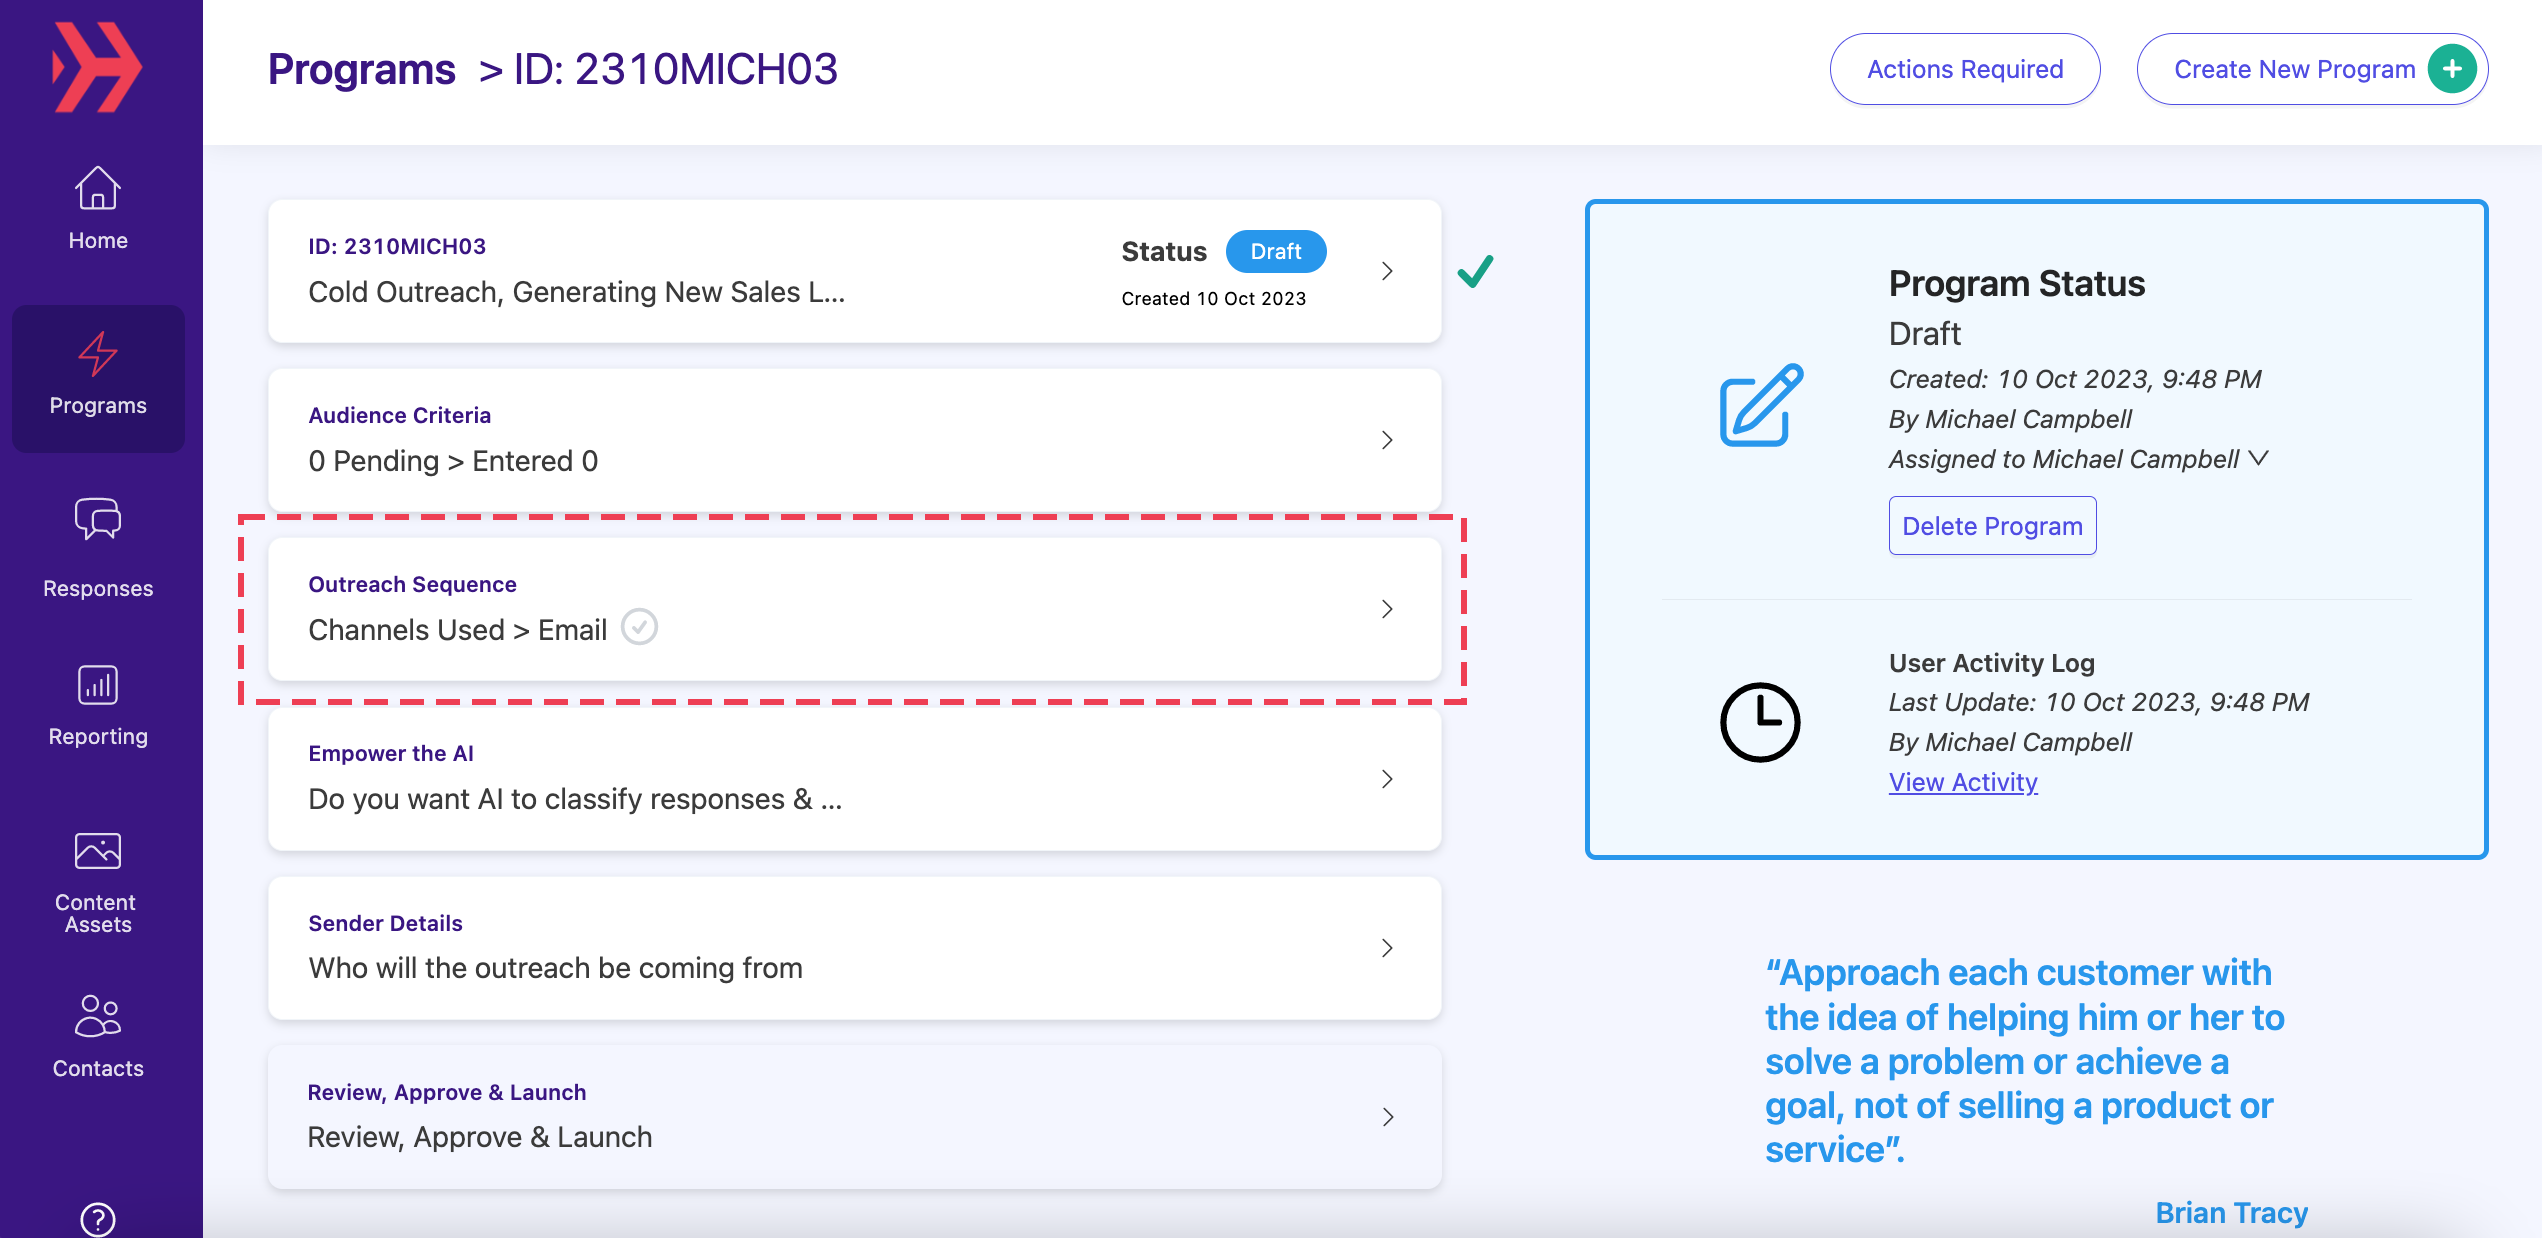Click the pencil edit icon in Program Status
Image resolution: width=2542 pixels, height=1238 pixels.
[x=1761, y=405]
